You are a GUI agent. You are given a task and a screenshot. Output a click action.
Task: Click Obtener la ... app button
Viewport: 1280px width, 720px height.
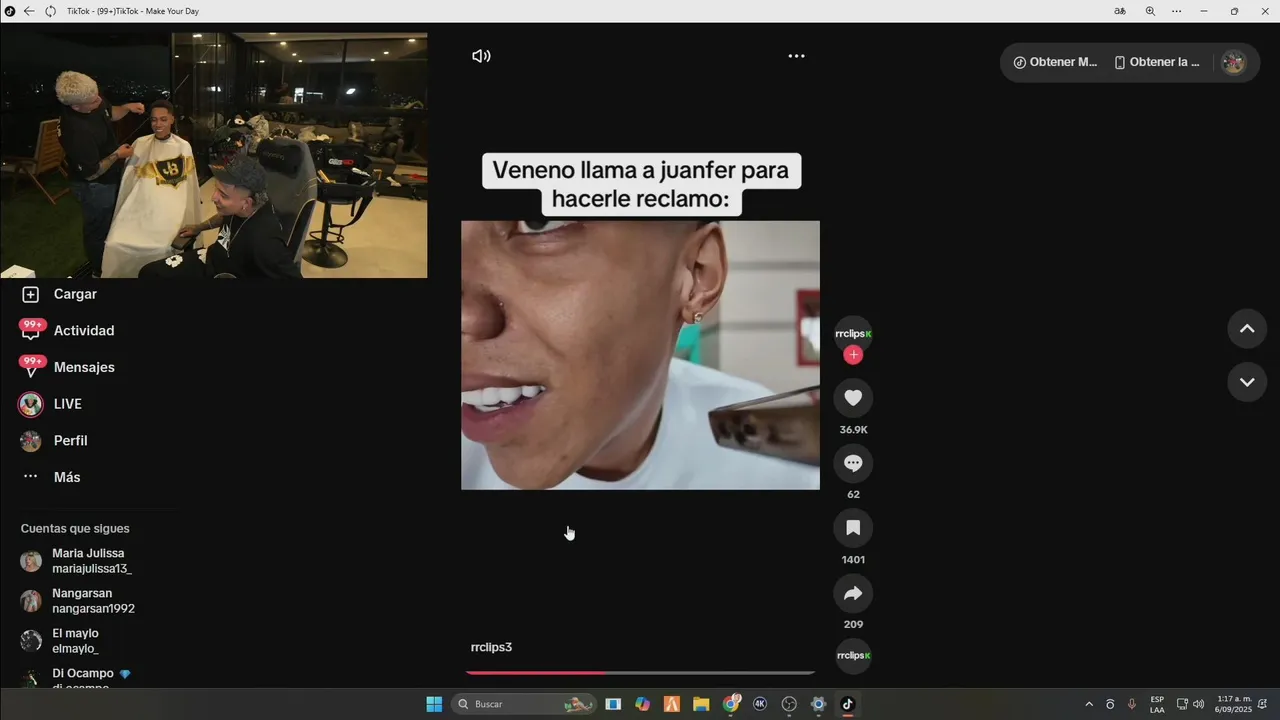1157,62
